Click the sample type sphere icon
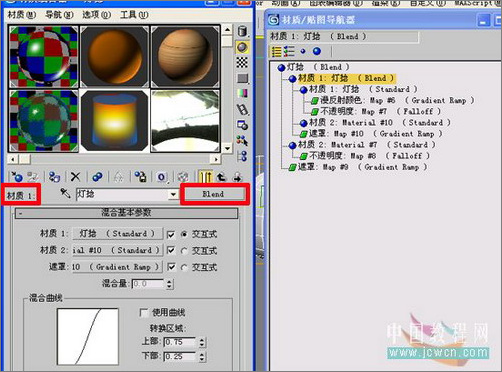502x372 pixels. tap(242, 31)
